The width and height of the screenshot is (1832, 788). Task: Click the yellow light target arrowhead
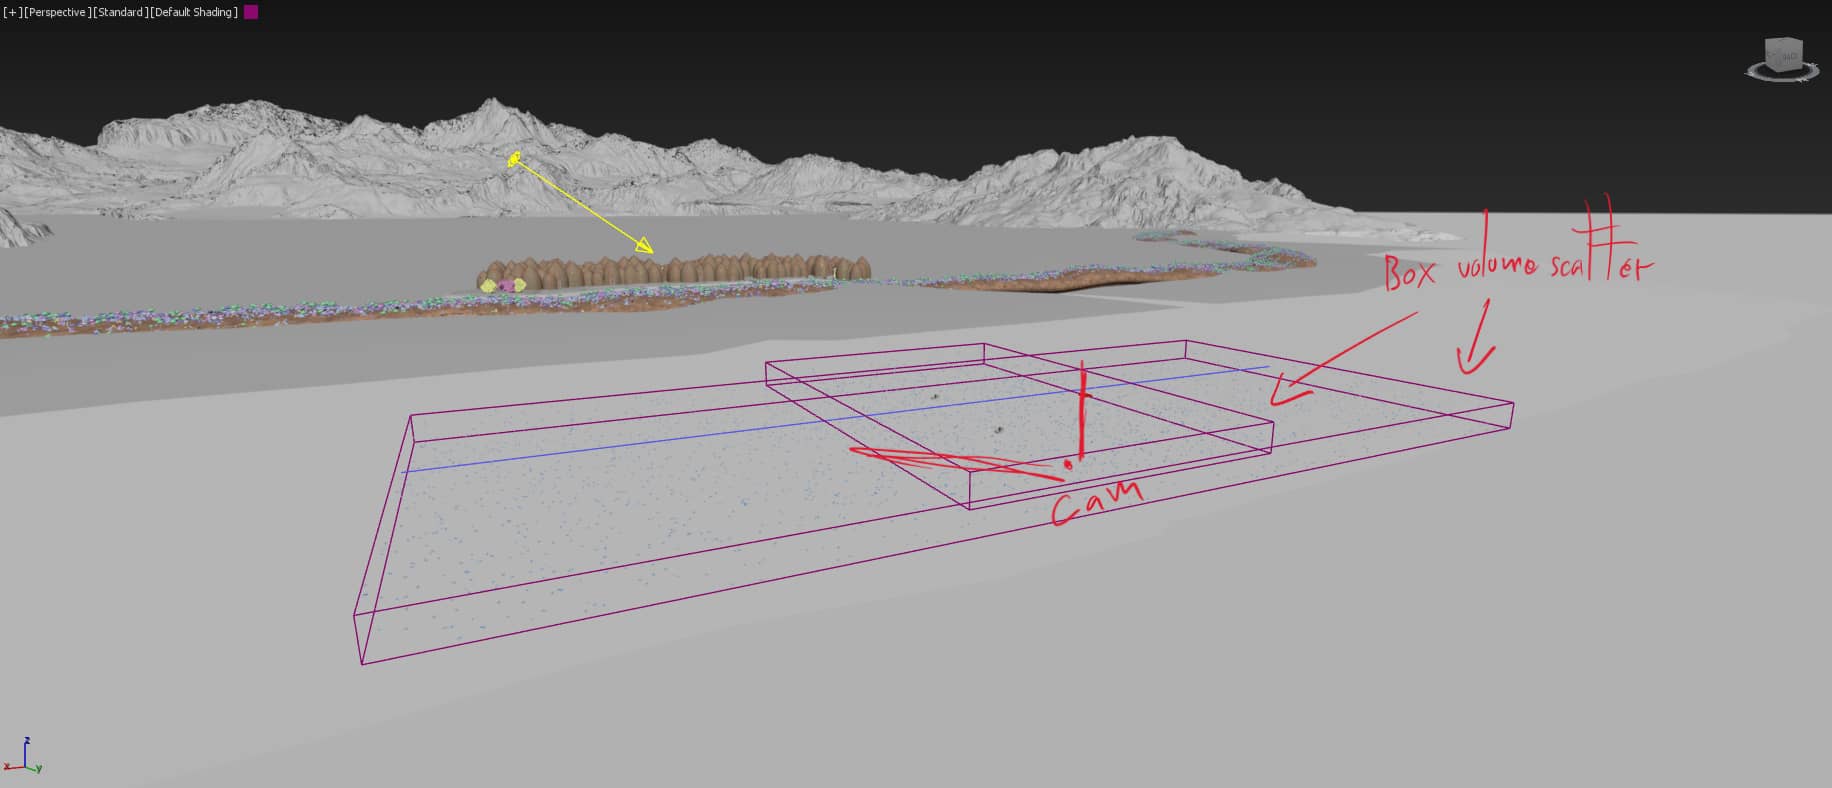click(x=645, y=246)
